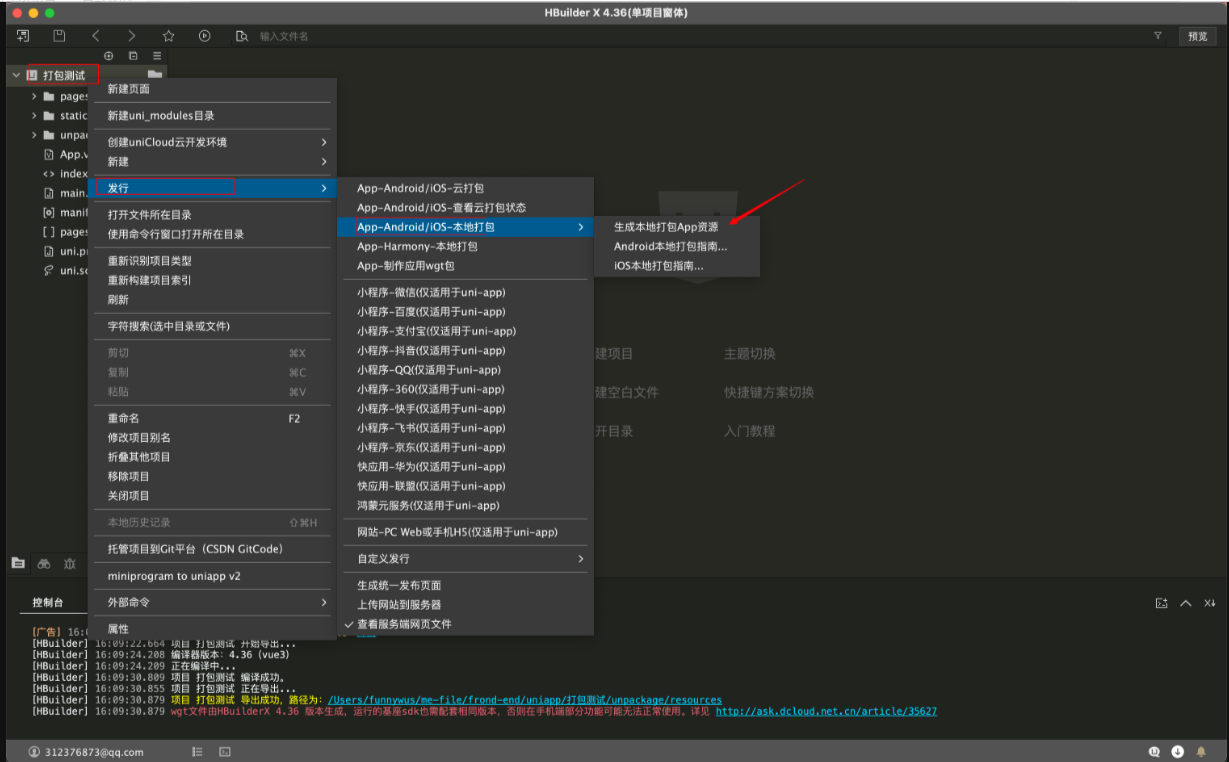Select the 控制台 console tab
The width and height of the screenshot is (1229, 762).
pos(47,603)
